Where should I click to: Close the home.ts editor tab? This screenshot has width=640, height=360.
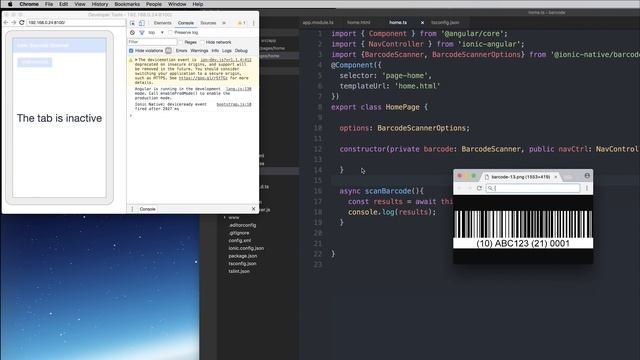click(x=422, y=23)
